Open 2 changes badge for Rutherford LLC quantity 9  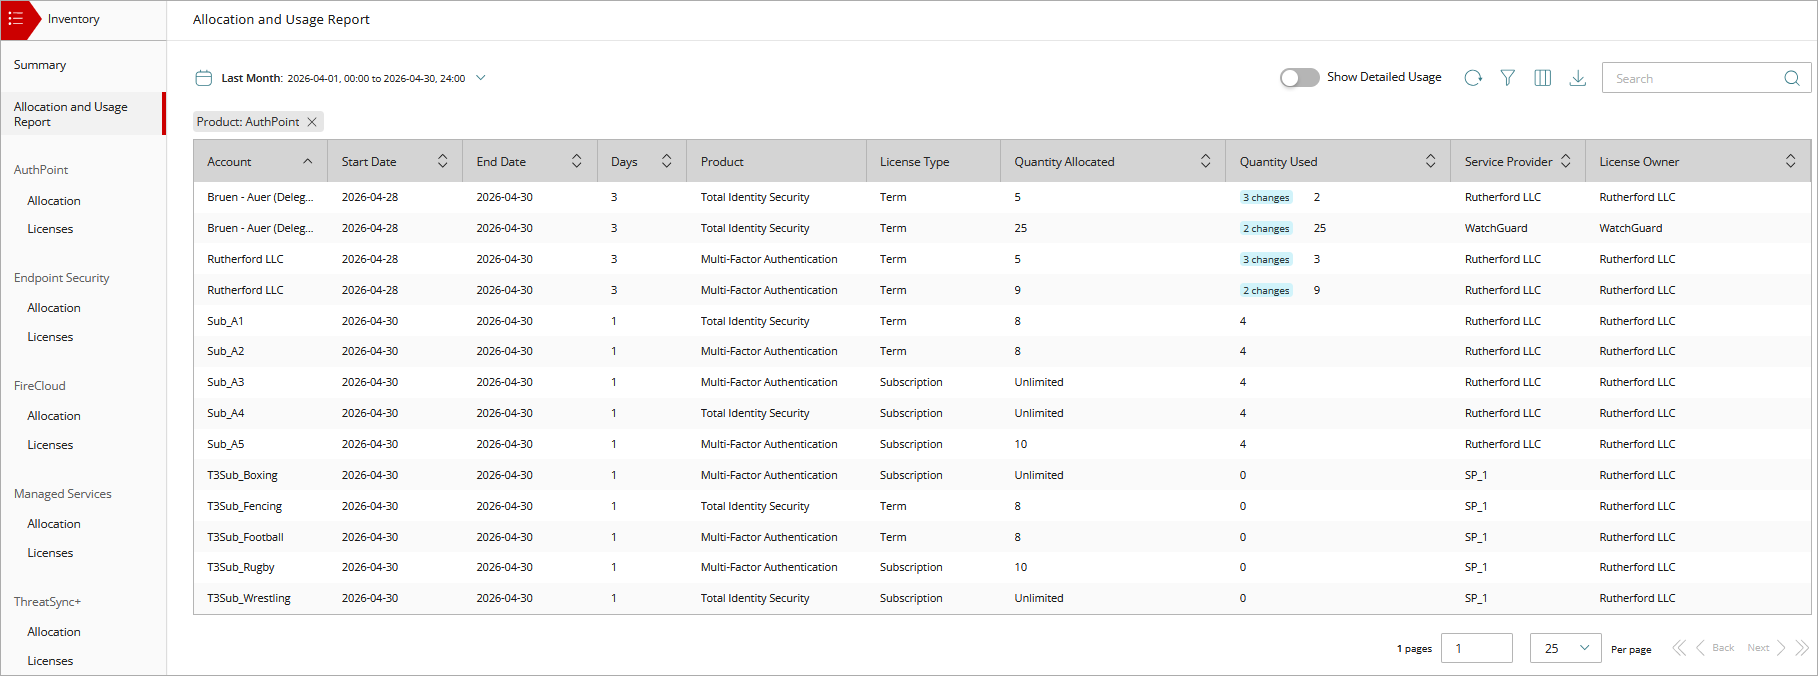coord(1266,291)
